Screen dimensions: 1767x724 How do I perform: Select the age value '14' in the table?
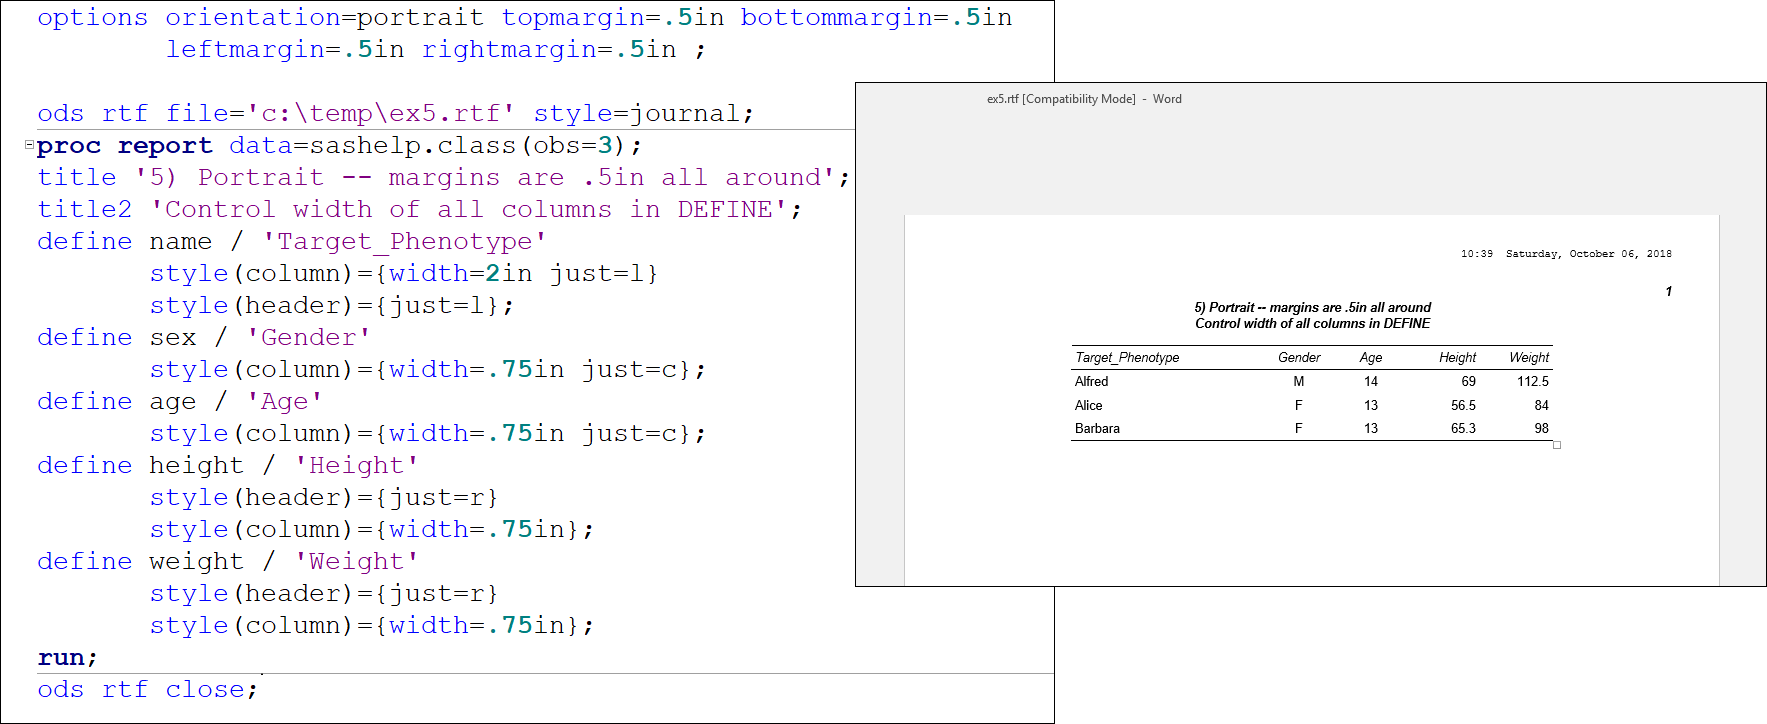pos(1371,381)
